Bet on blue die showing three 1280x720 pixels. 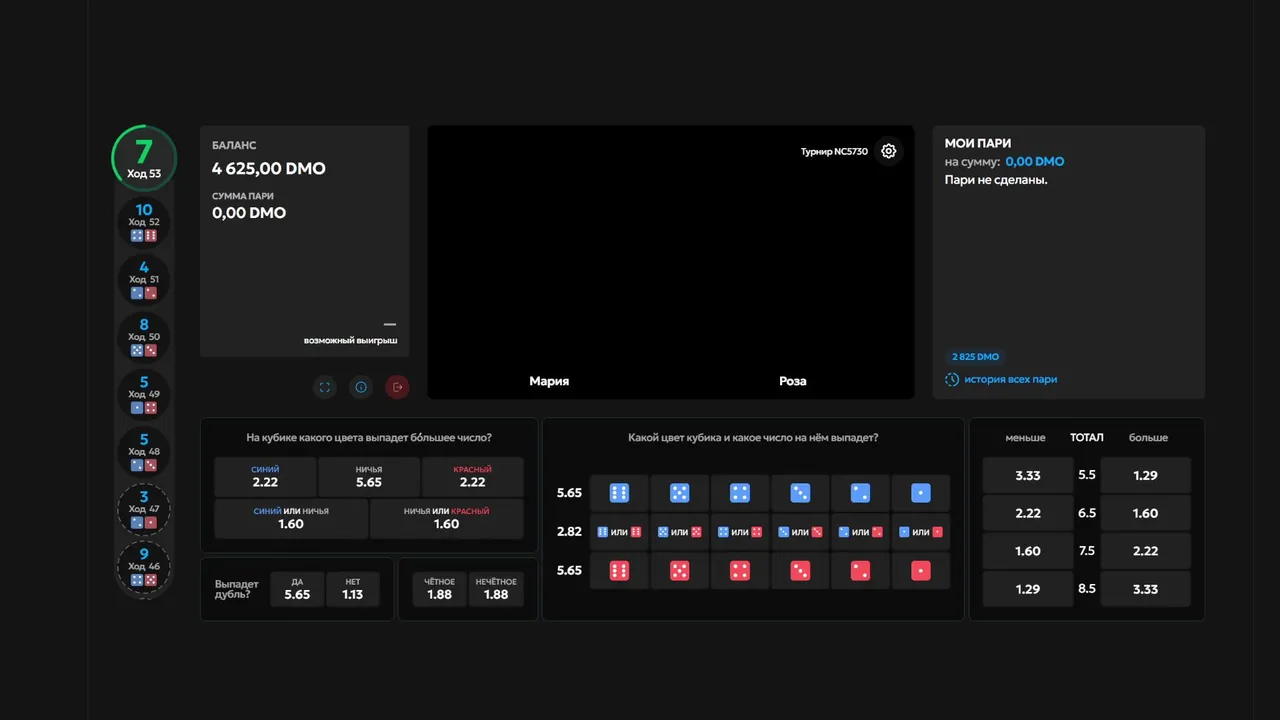tap(800, 493)
